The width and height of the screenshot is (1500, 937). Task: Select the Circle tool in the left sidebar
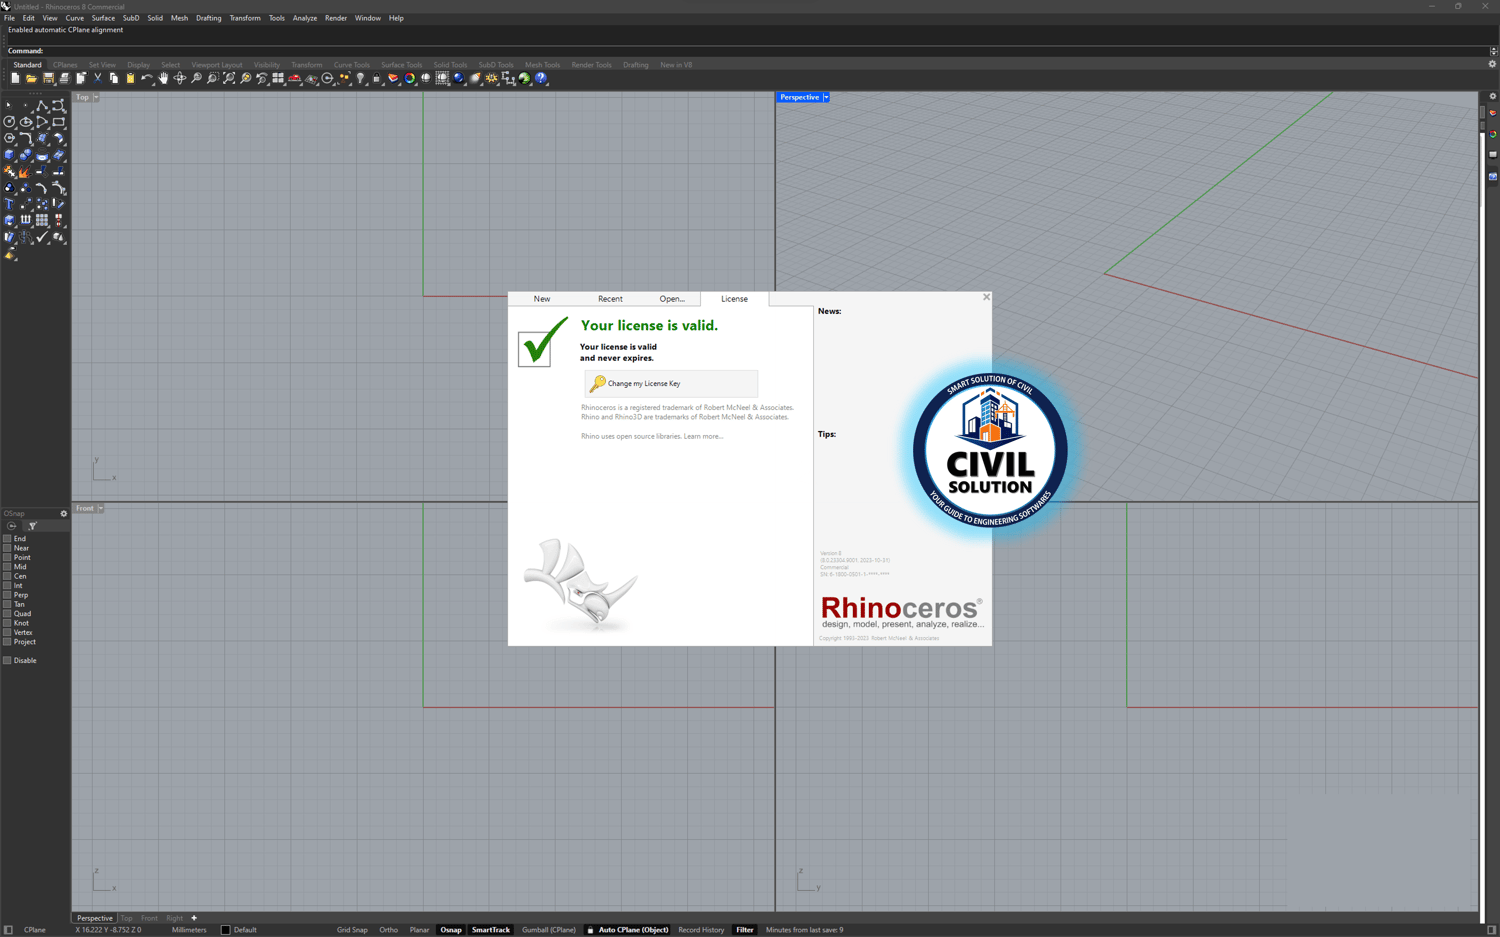pos(10,122)
